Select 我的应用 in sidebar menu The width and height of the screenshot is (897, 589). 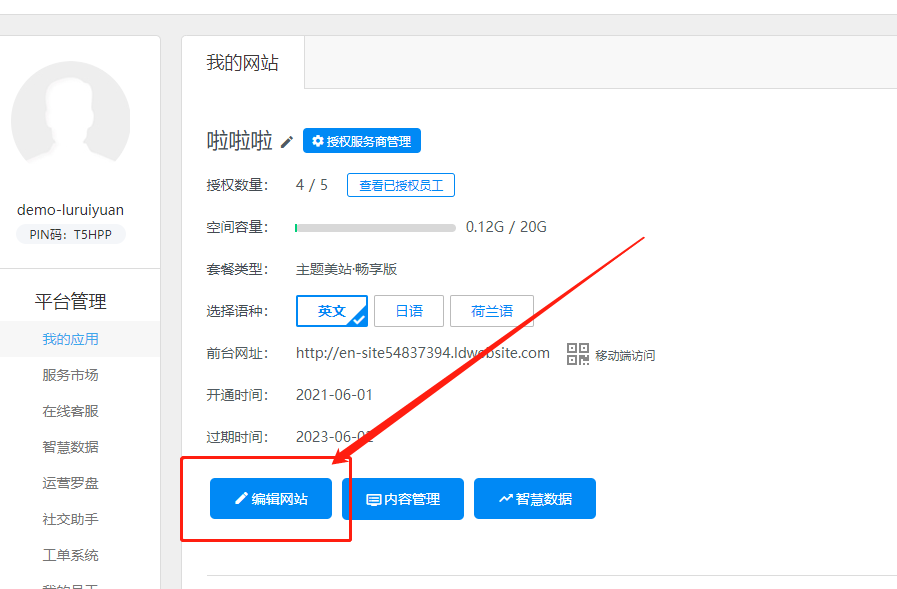pos(70,339)
